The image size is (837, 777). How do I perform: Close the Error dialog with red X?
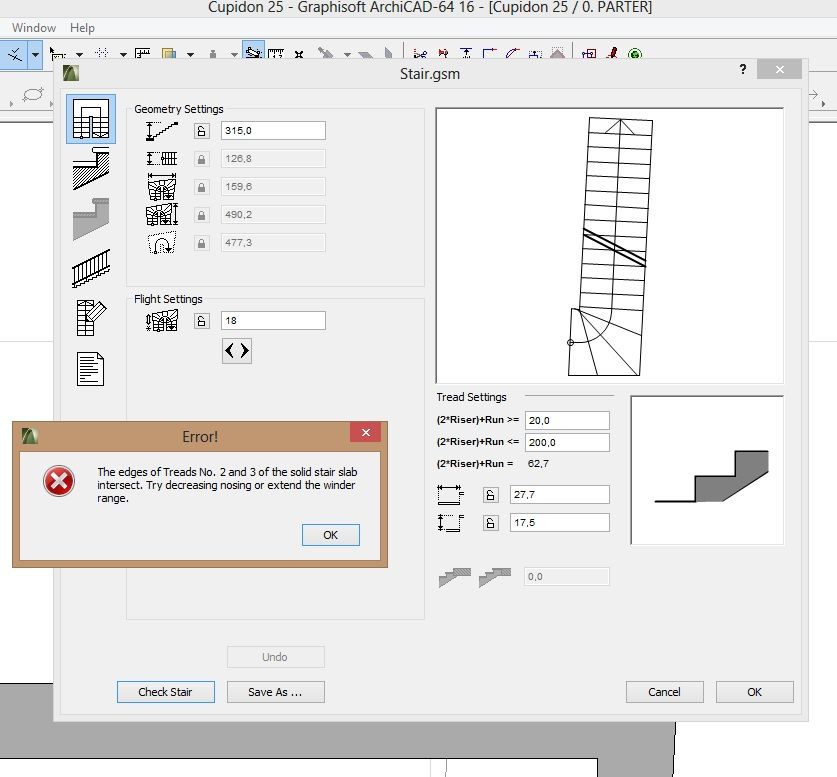click(366, 432)
